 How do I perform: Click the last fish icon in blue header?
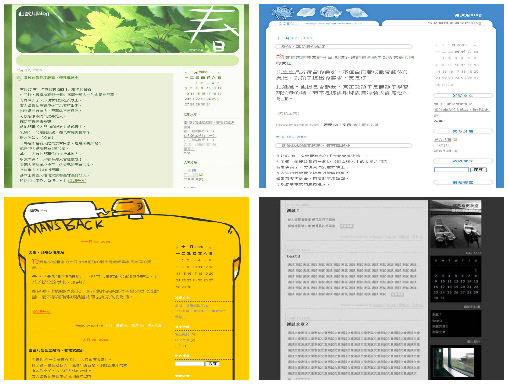357,13
